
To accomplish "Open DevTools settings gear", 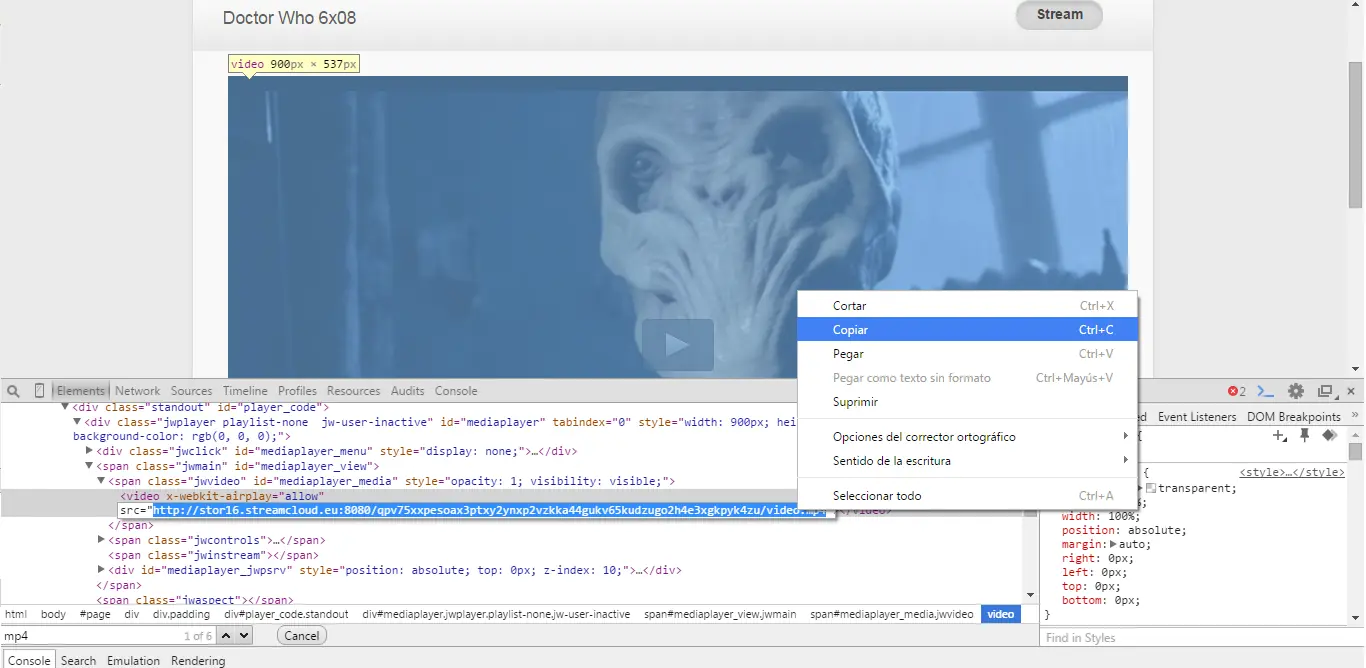I will [x=1296, y=391].
